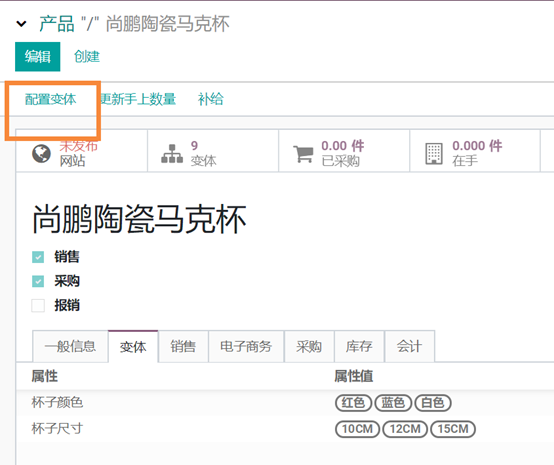Click the building on-hand stock icon

[x=434, y=154]
